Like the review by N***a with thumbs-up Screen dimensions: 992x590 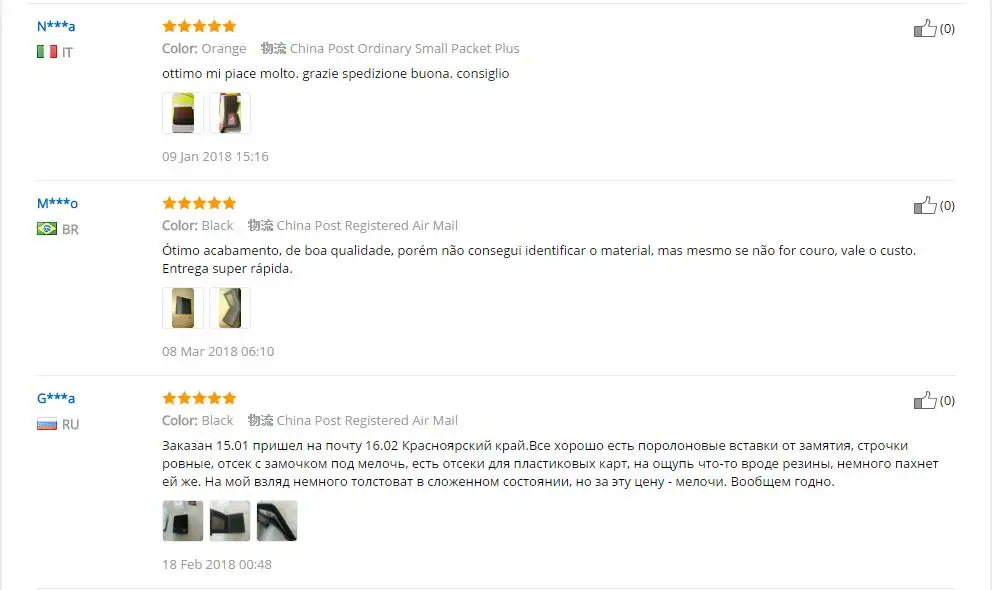924,28
